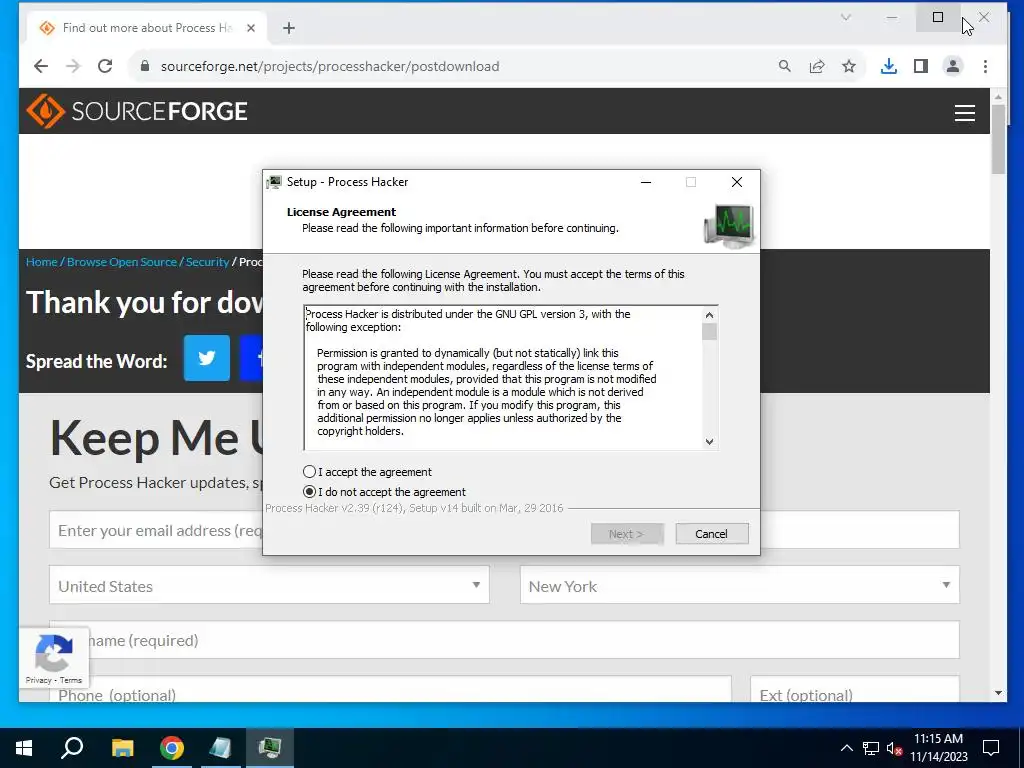1024x768 pixels.
Task: Click the share page icon in Chrome
Action: 816,66
